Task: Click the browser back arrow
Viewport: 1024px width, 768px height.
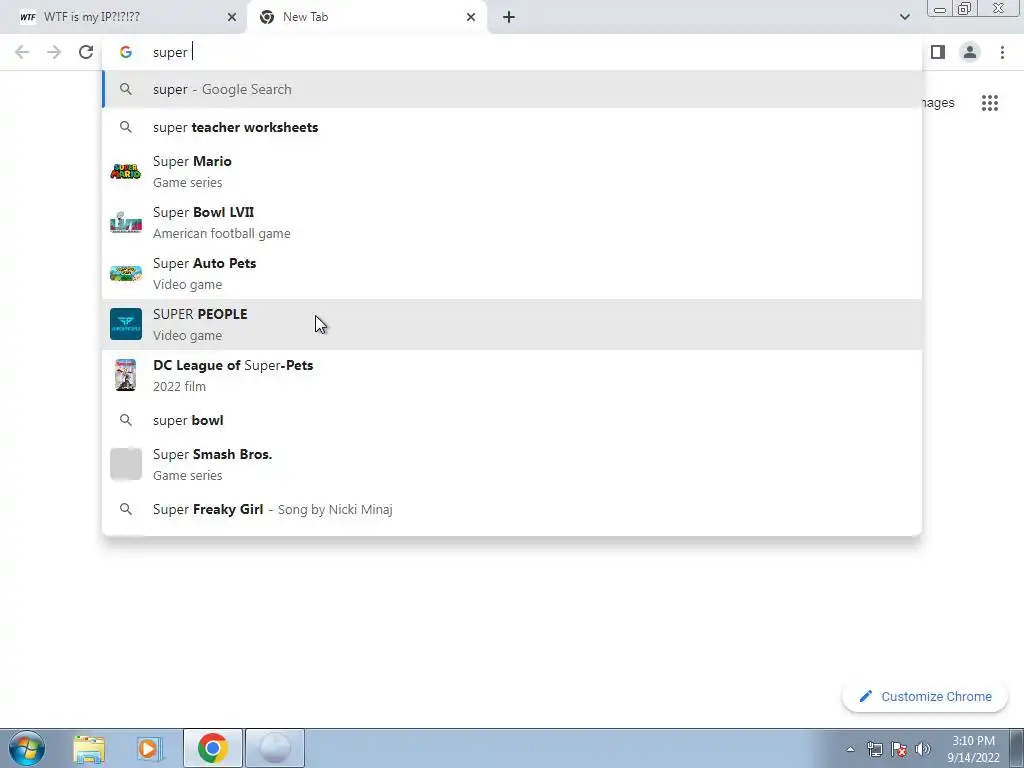Action: pos(22,52)
